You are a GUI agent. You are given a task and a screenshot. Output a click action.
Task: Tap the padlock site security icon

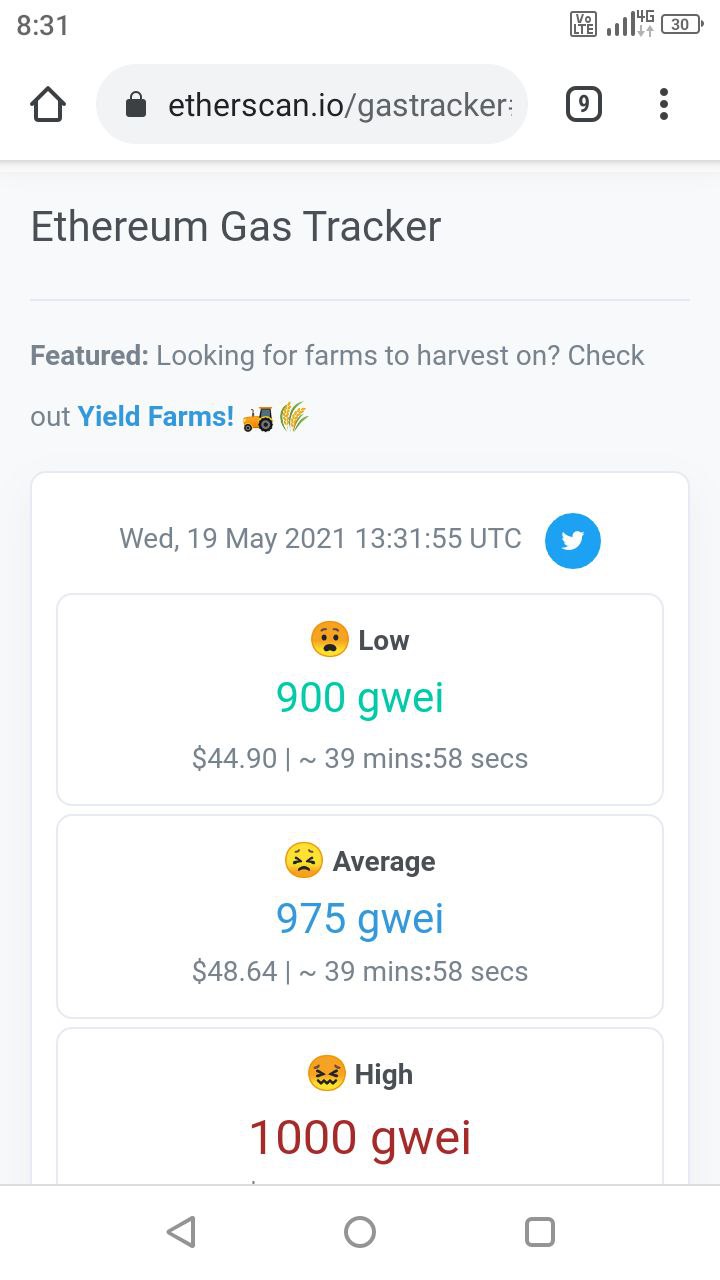(x=137, y=105)
